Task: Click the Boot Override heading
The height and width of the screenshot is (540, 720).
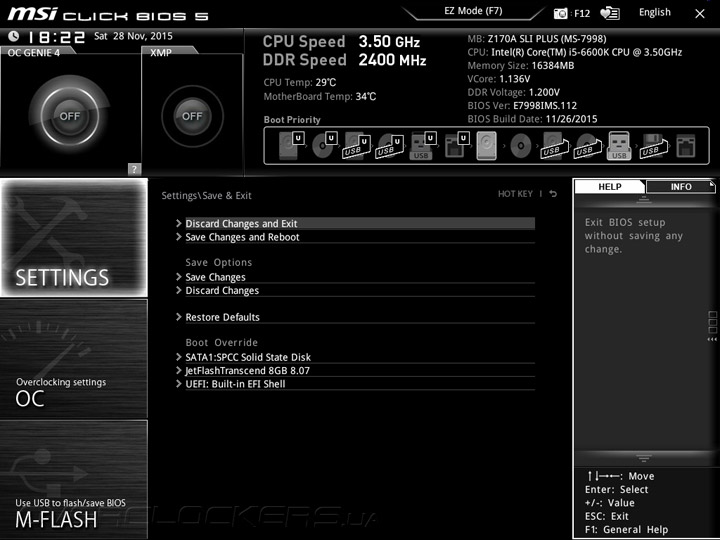Action: tap(222, 342)
